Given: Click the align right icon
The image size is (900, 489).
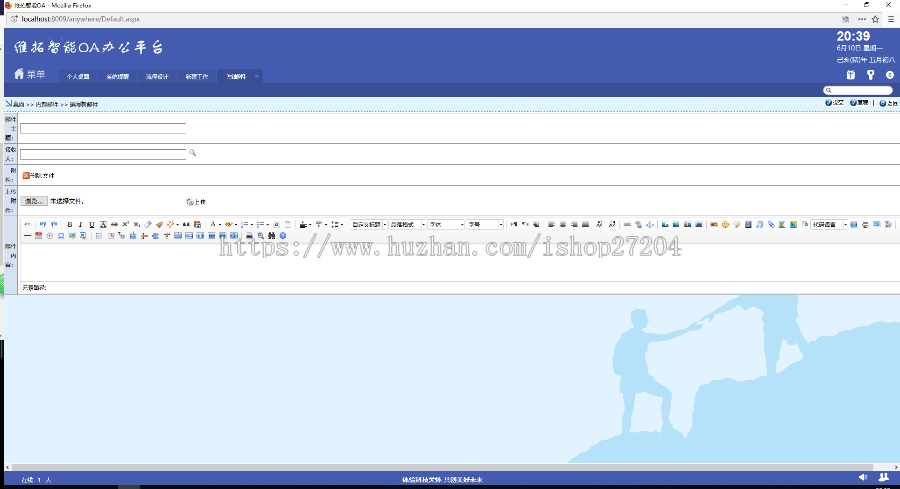Looking at the screenshot, I should pyautogui.click(x=575, y=224).
